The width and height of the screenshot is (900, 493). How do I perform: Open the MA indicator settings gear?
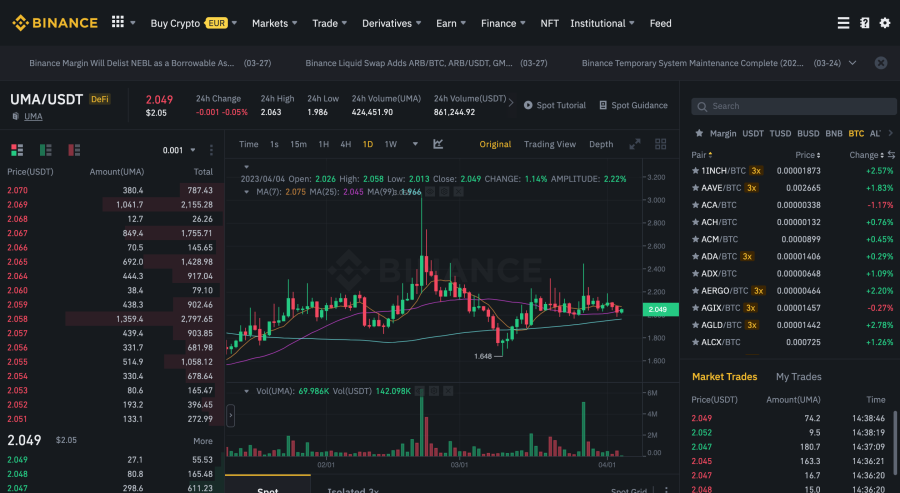pyautogui.click(x=444, y=192)
